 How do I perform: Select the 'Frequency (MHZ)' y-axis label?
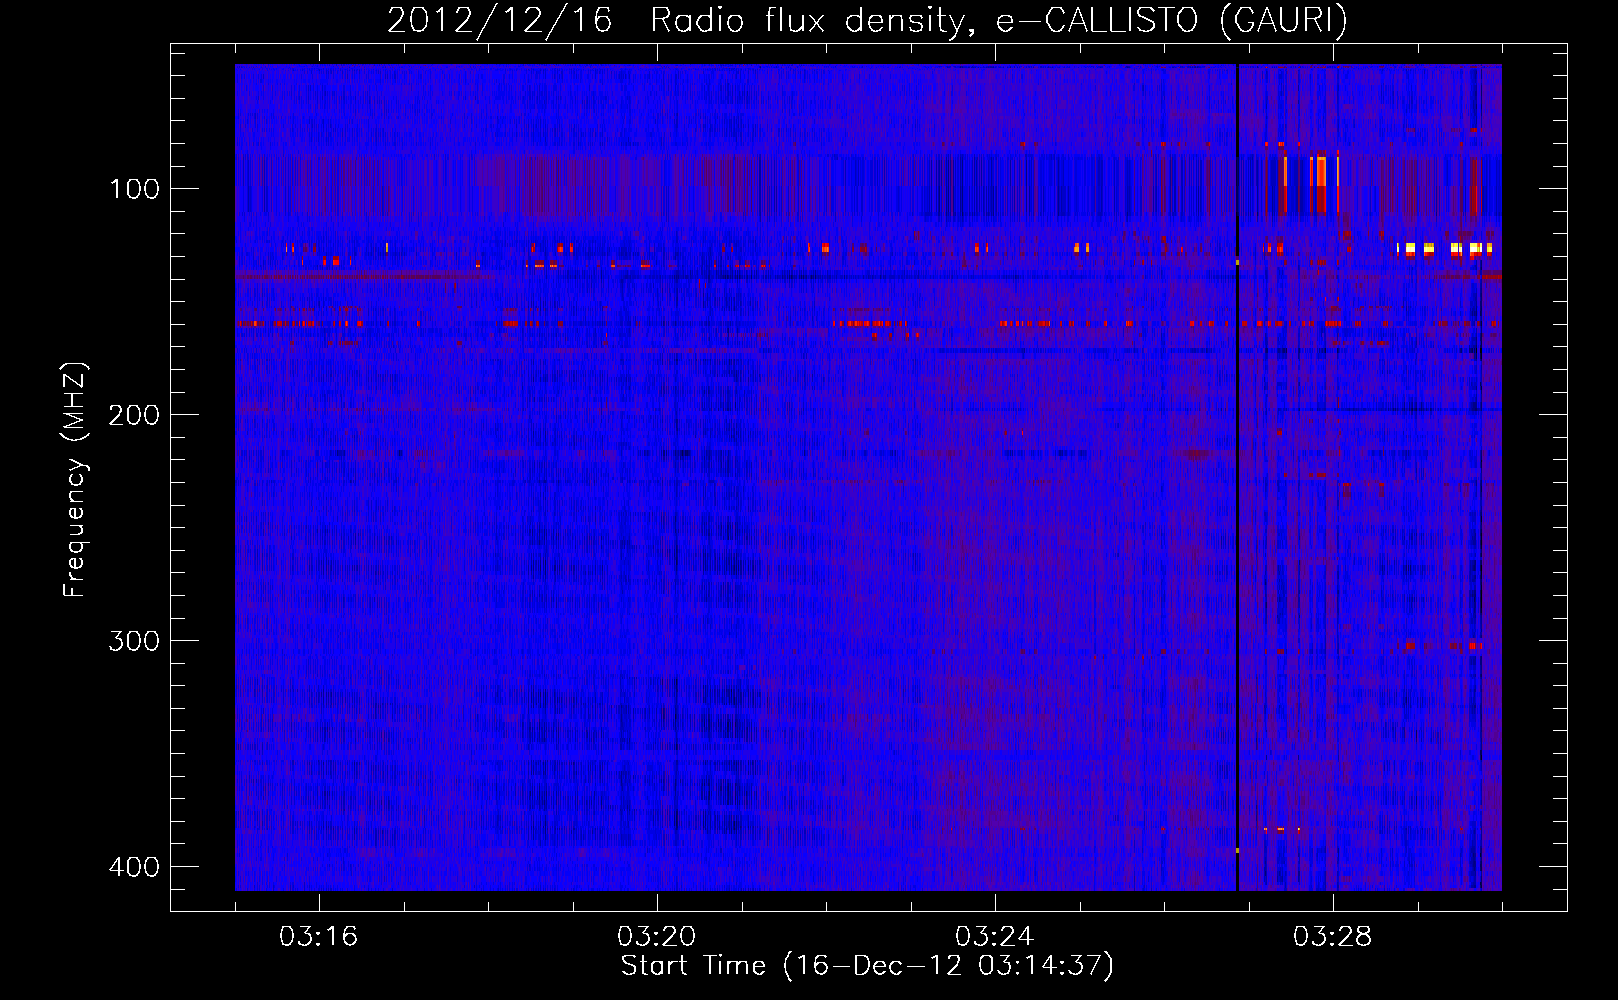click(x=75, y=480)
